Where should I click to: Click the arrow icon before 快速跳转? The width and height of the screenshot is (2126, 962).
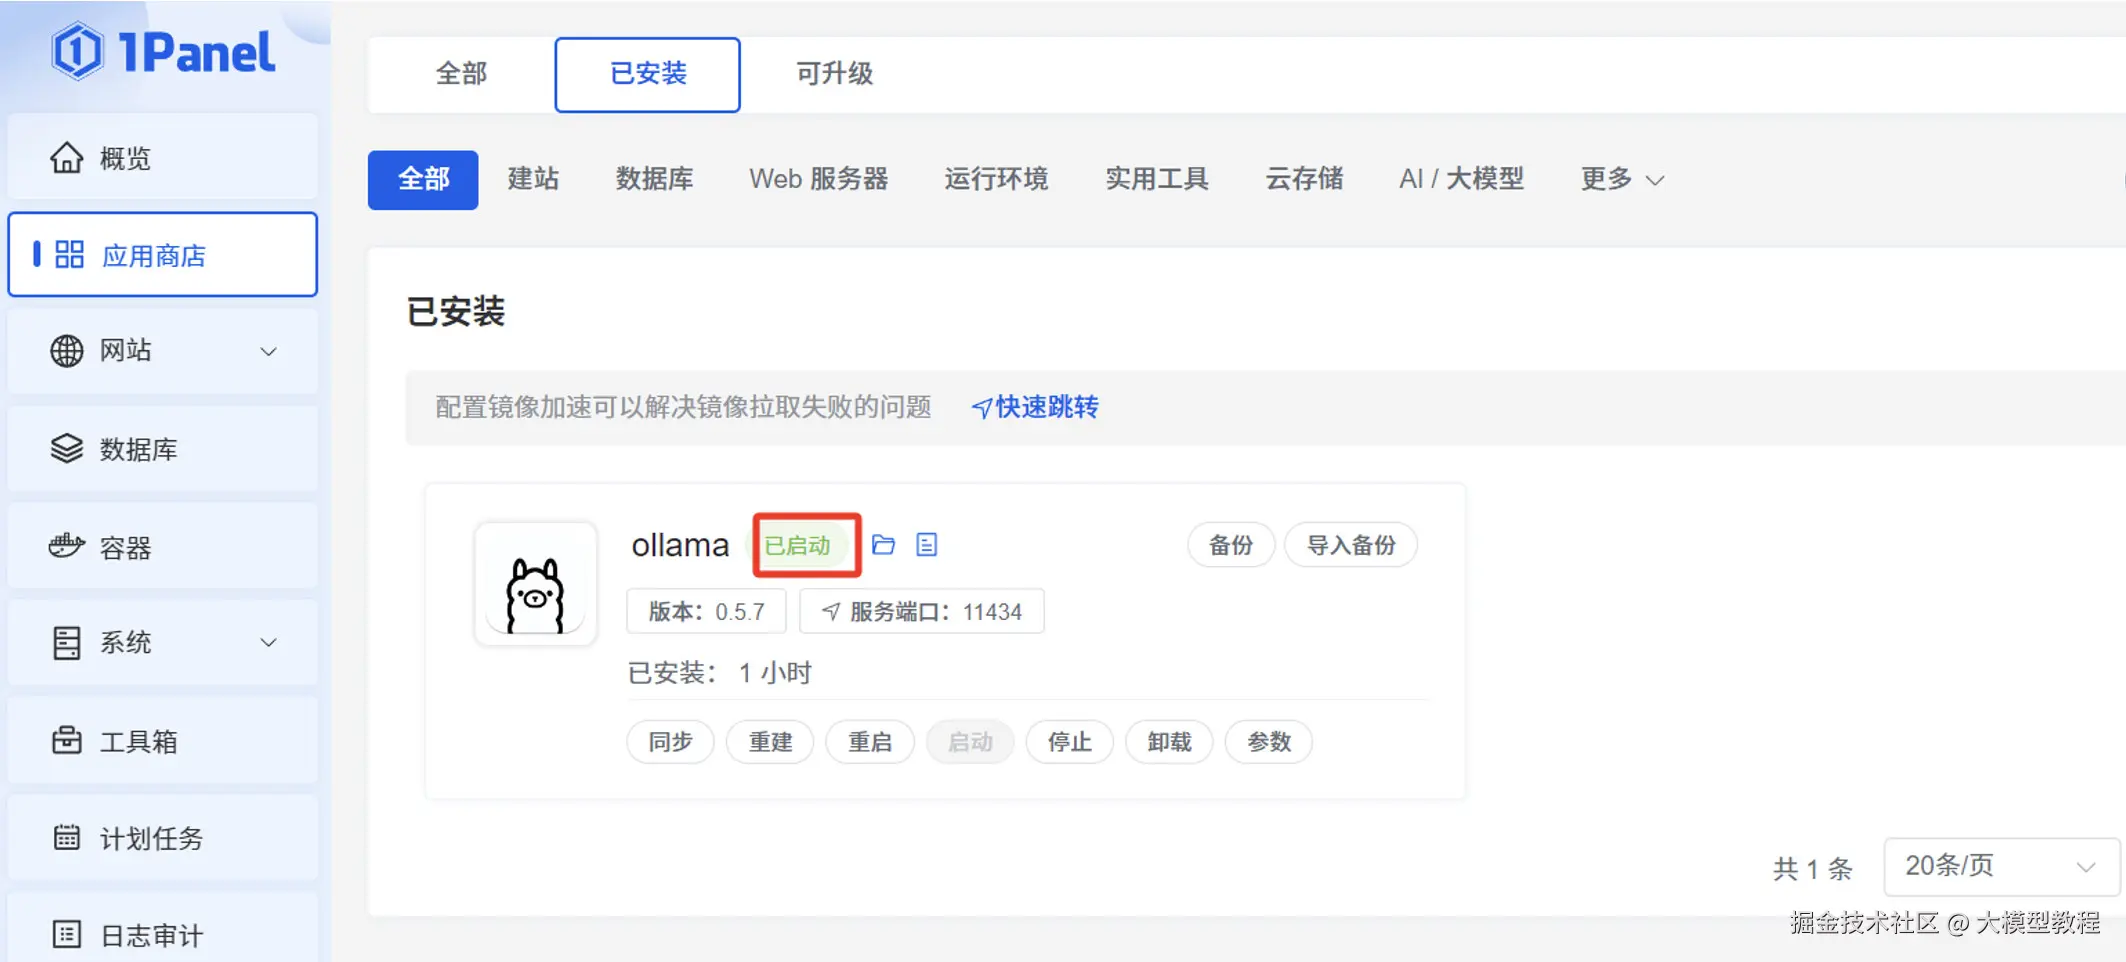[x=982, y=408]
